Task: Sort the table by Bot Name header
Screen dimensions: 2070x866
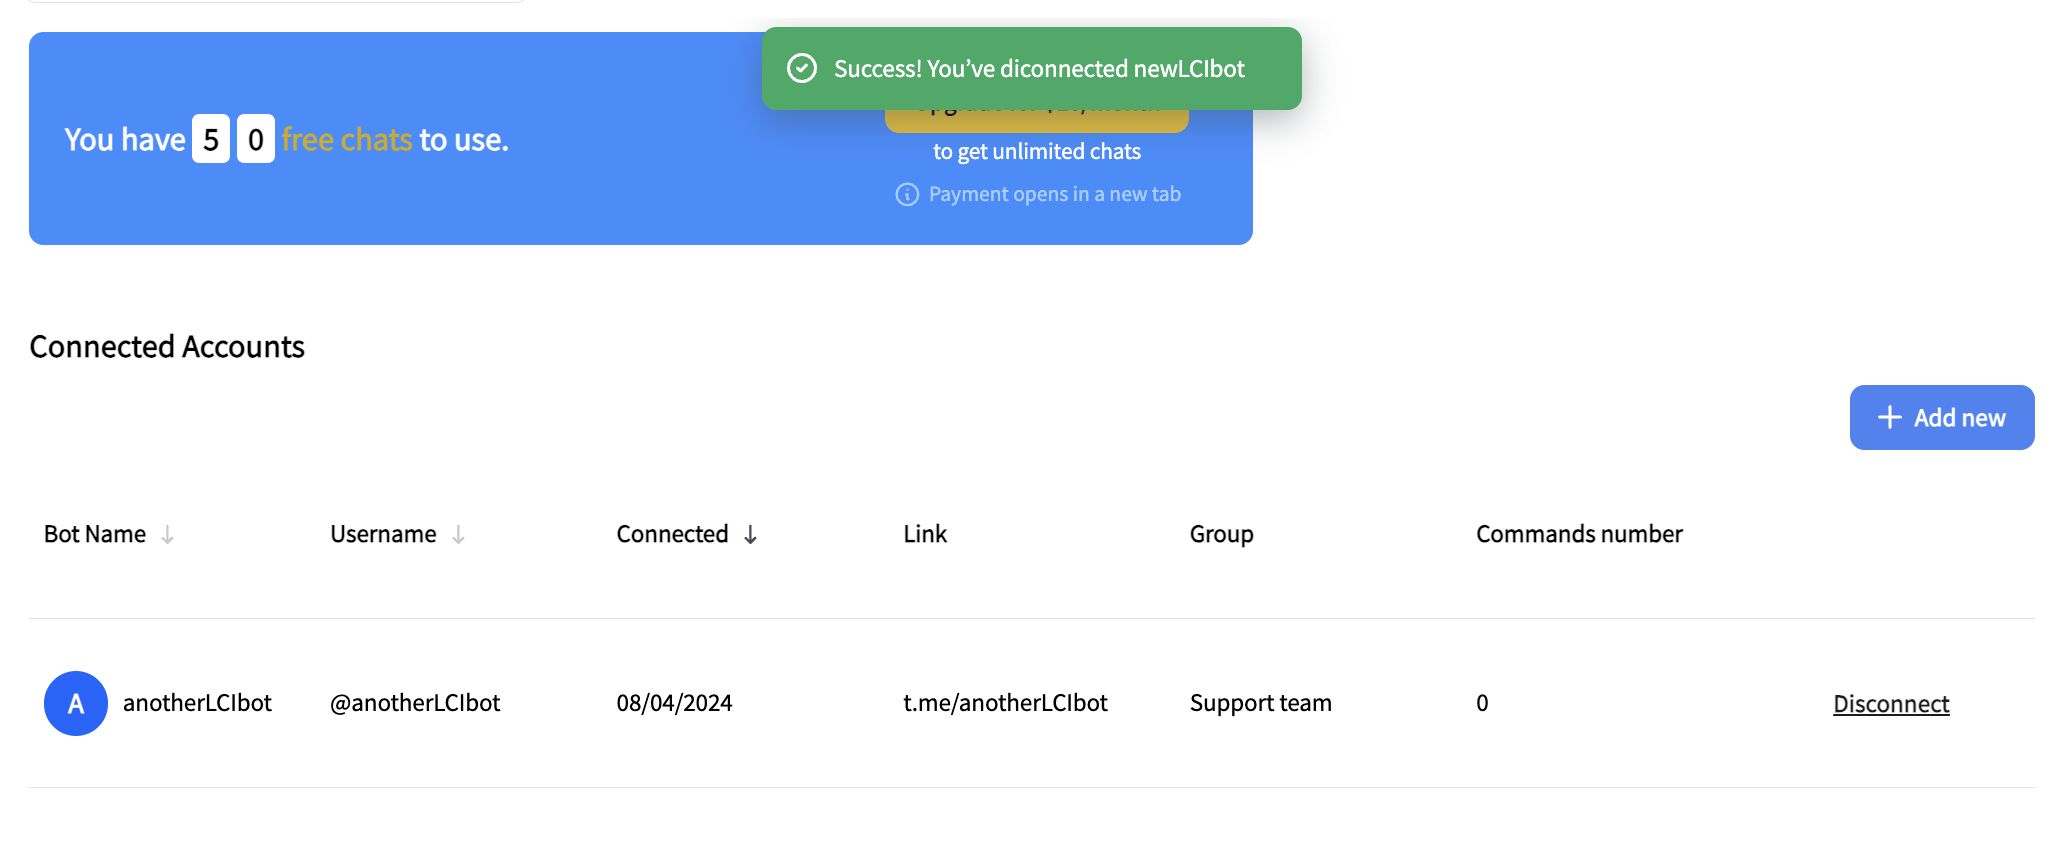Action: pos(95,534)
